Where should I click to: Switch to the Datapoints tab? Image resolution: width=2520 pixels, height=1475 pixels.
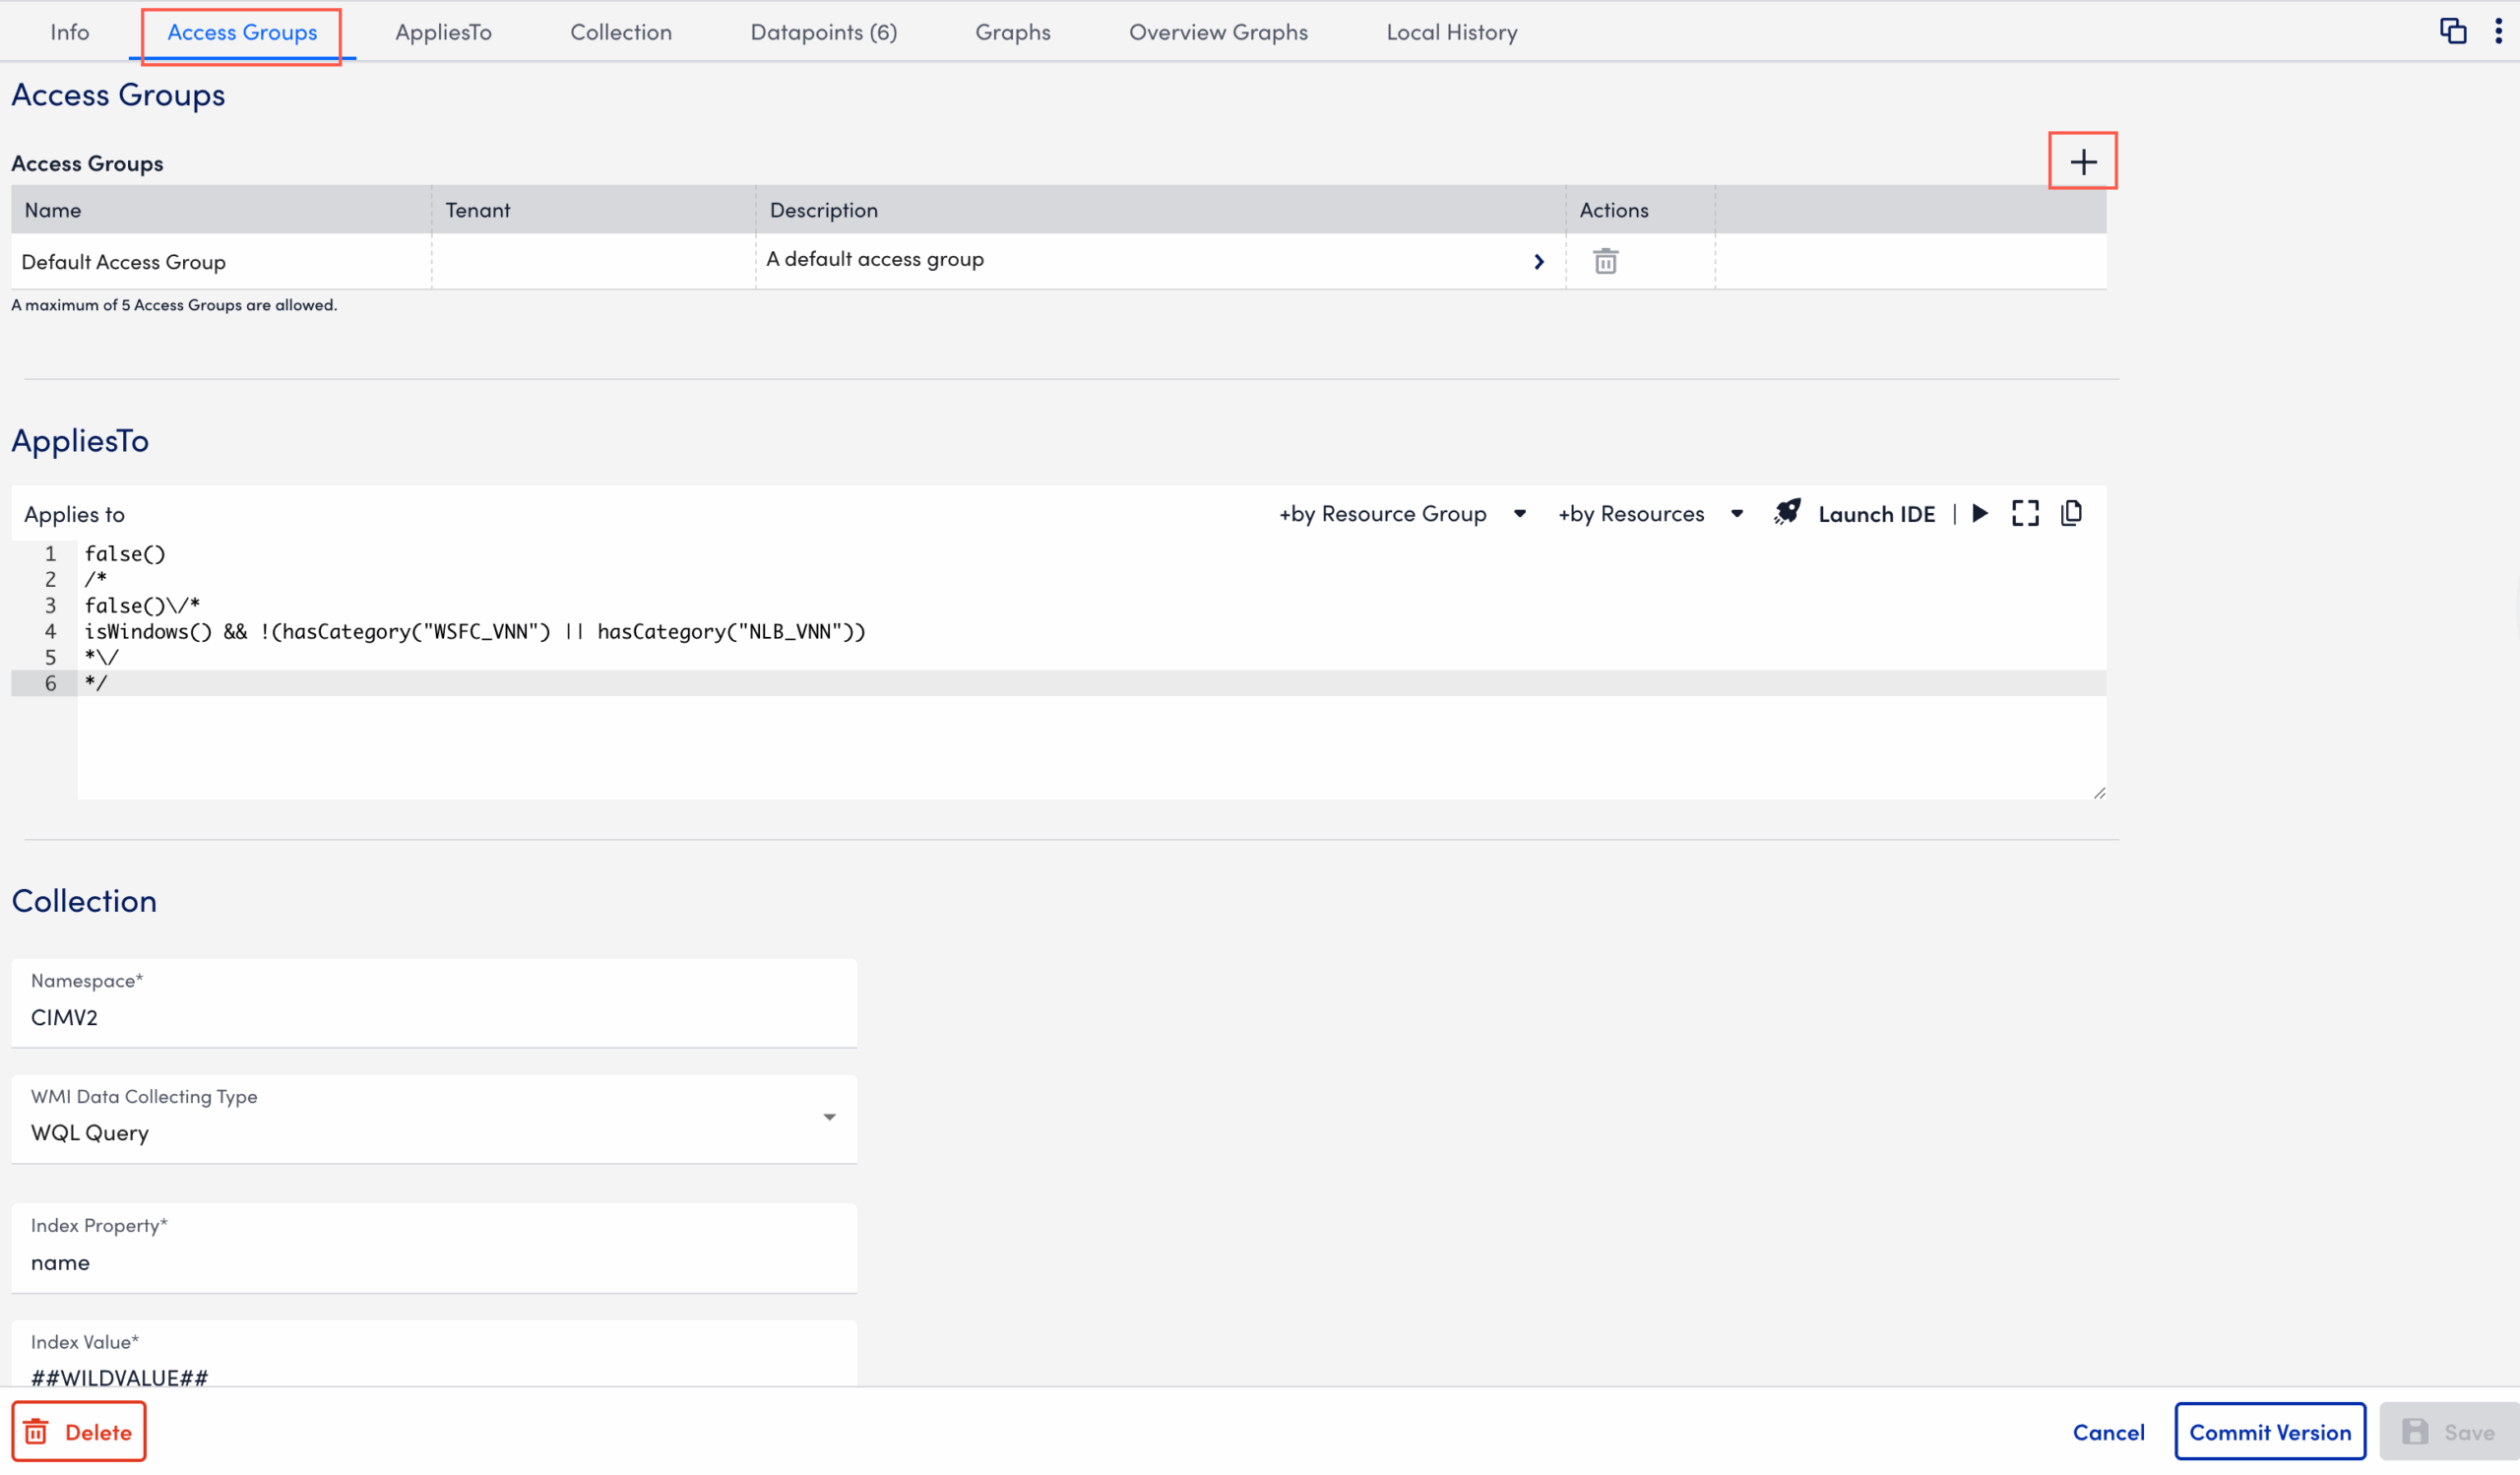tap(823, 31)
